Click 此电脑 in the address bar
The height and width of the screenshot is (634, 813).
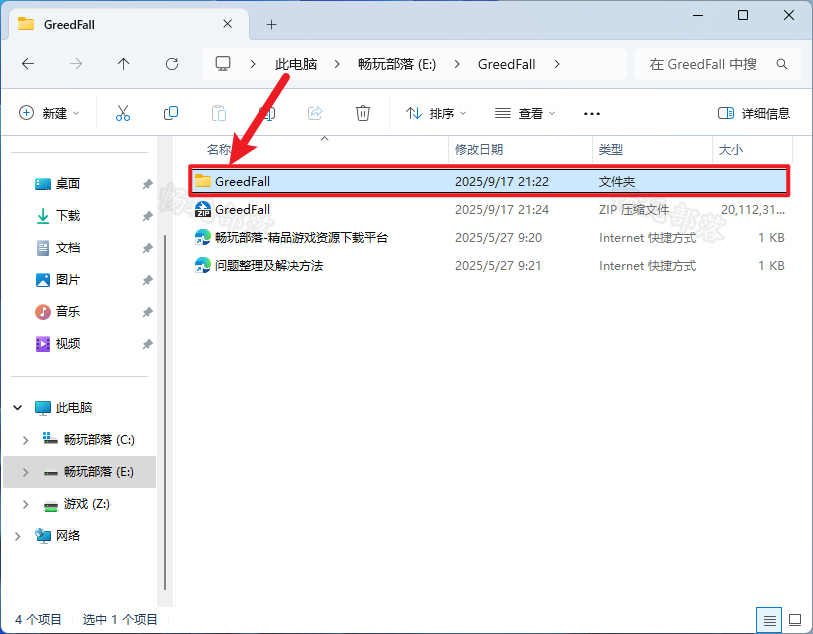coord(296,64)
